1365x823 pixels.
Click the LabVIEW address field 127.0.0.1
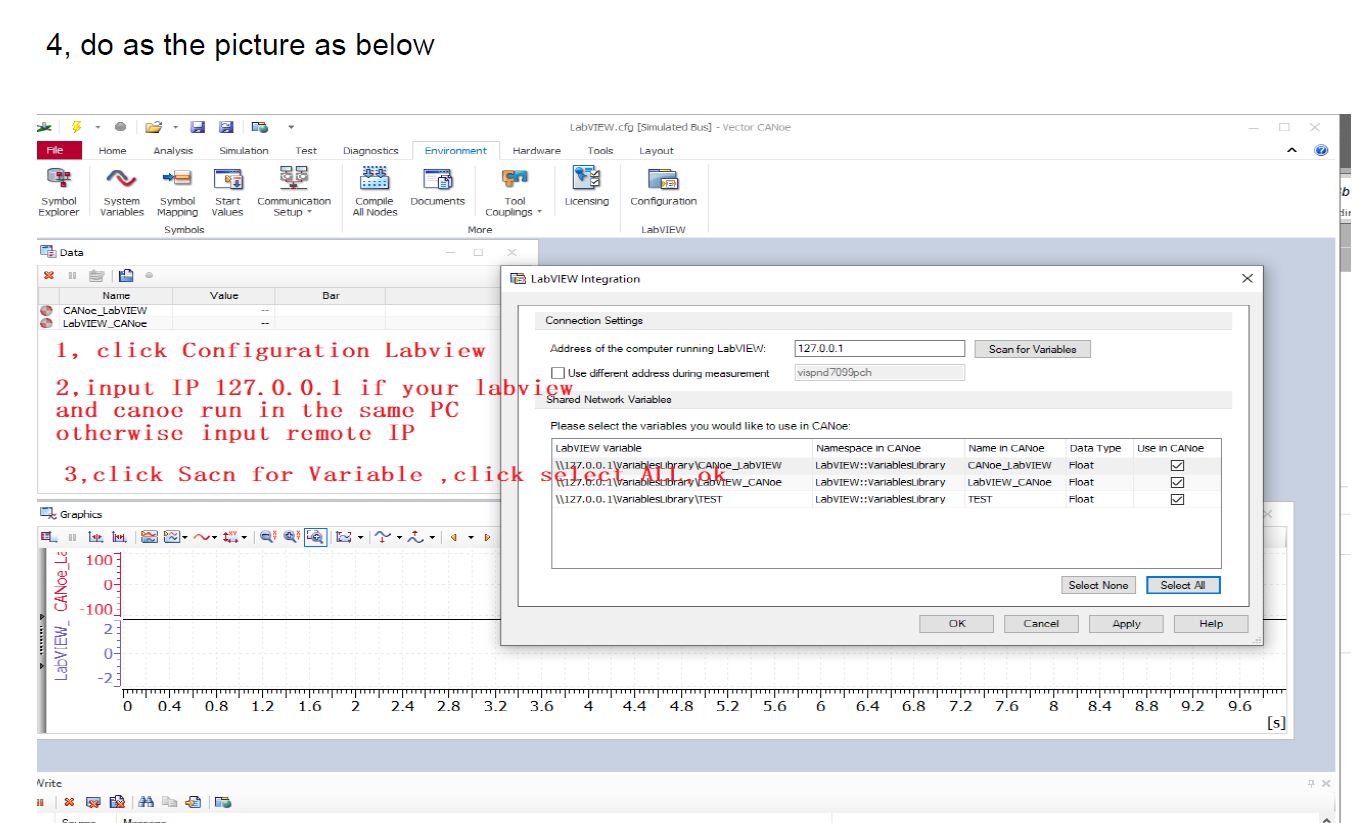(x=880, y=349)
